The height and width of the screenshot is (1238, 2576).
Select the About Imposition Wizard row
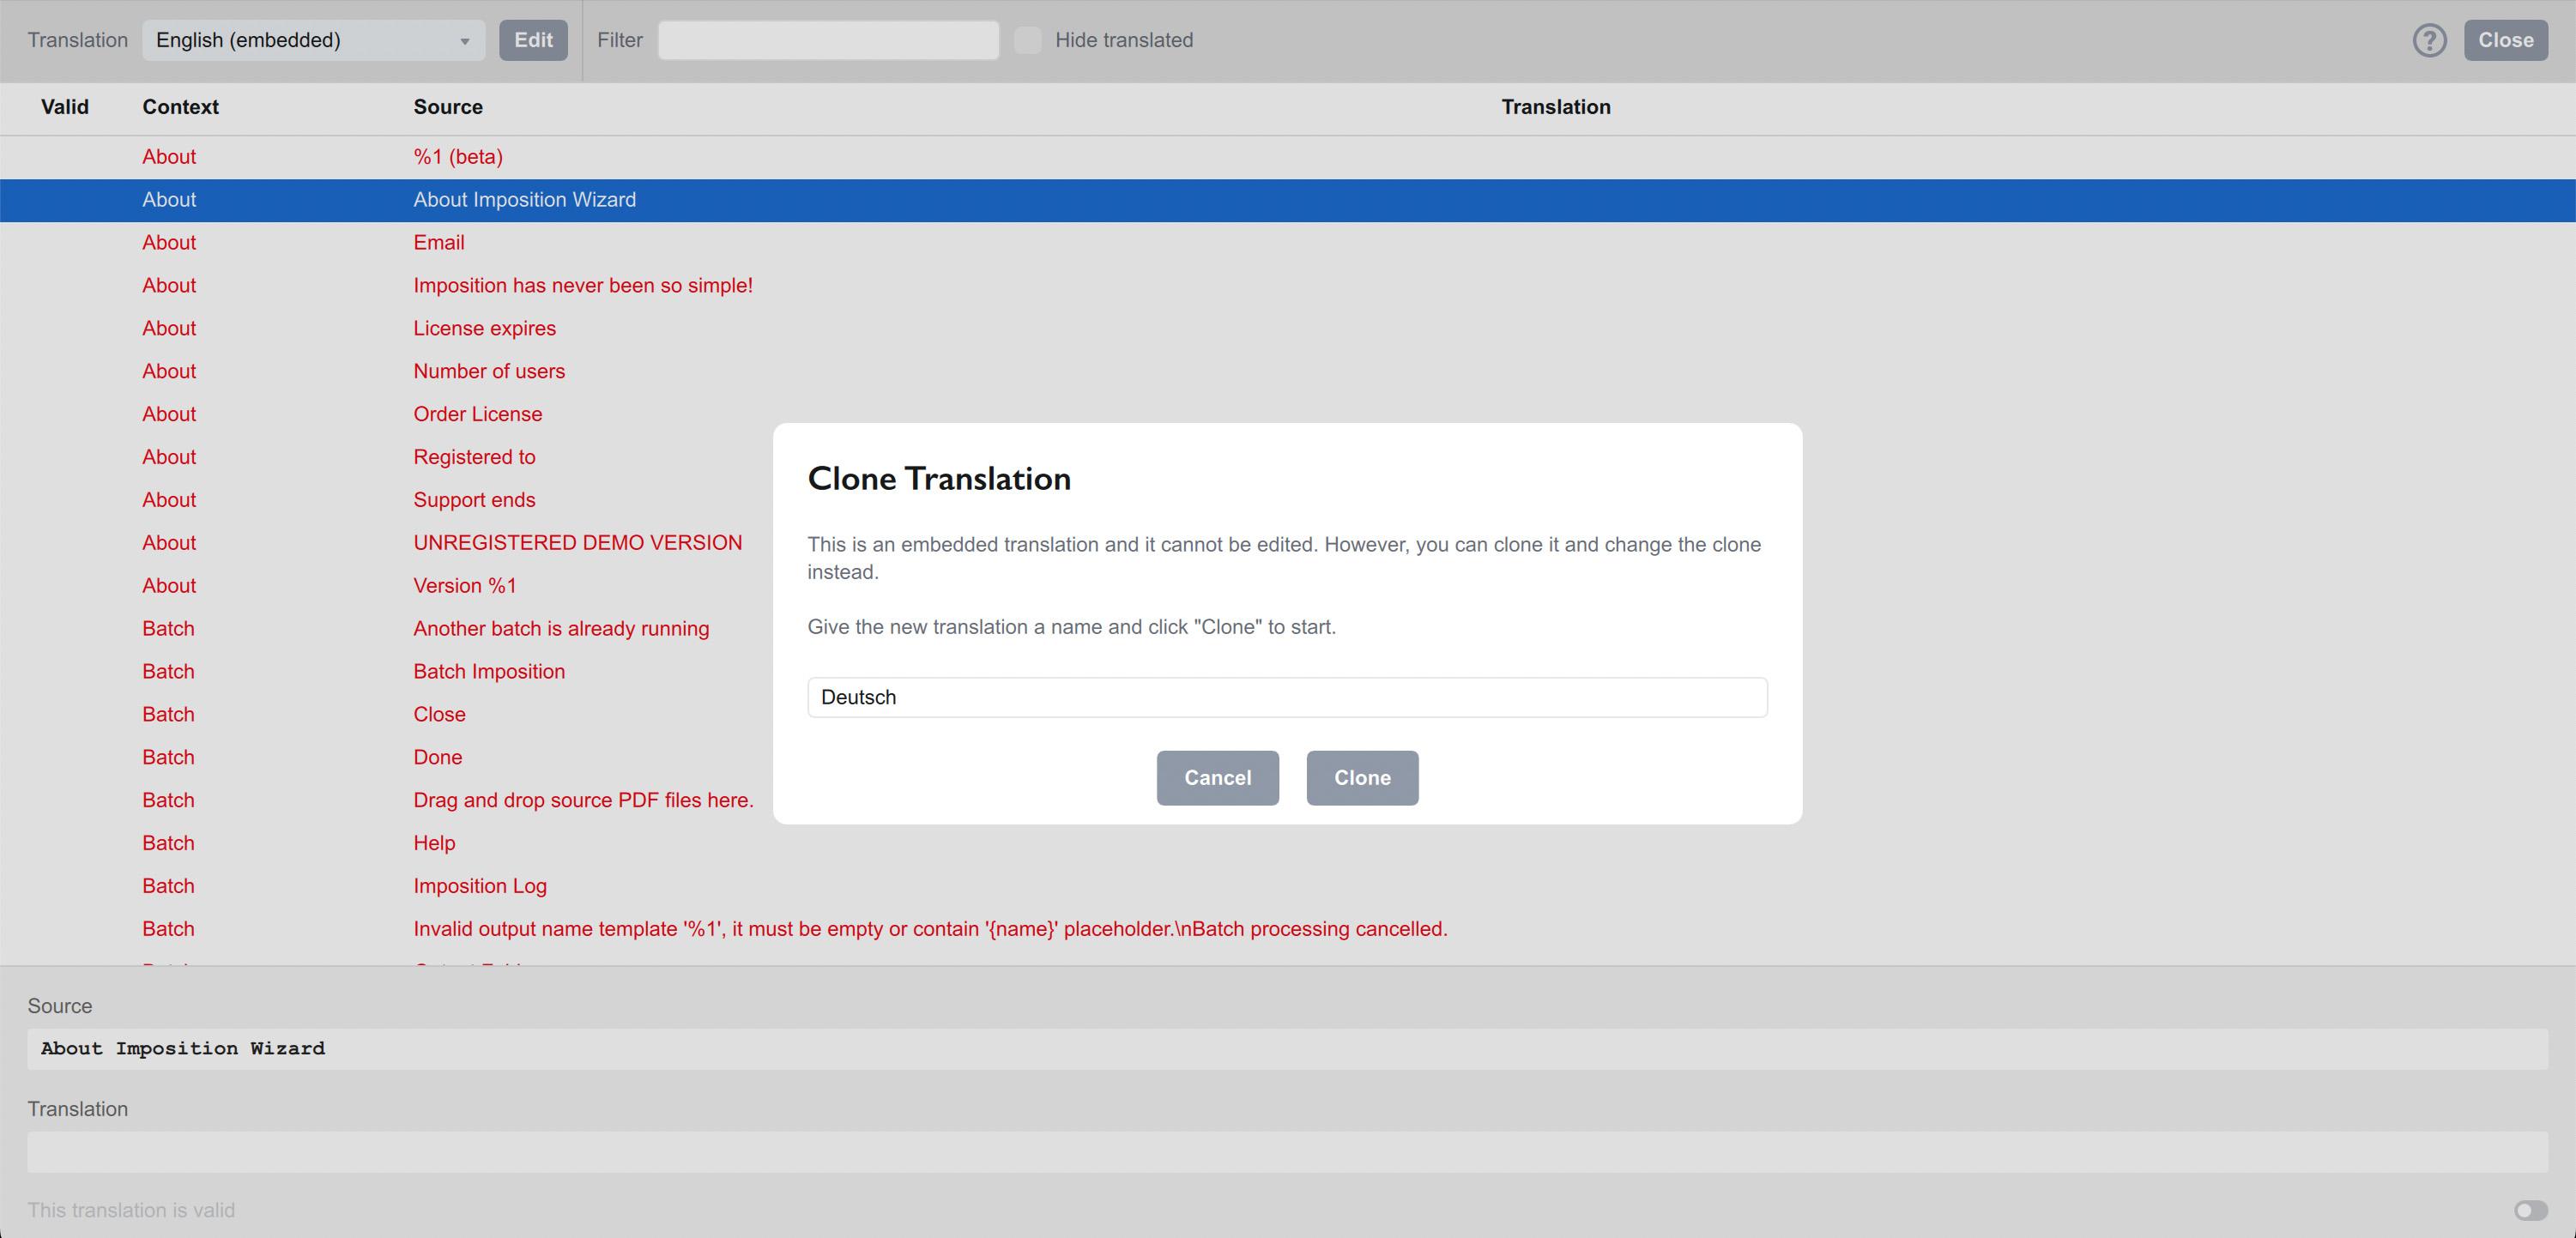coord(524,199)
